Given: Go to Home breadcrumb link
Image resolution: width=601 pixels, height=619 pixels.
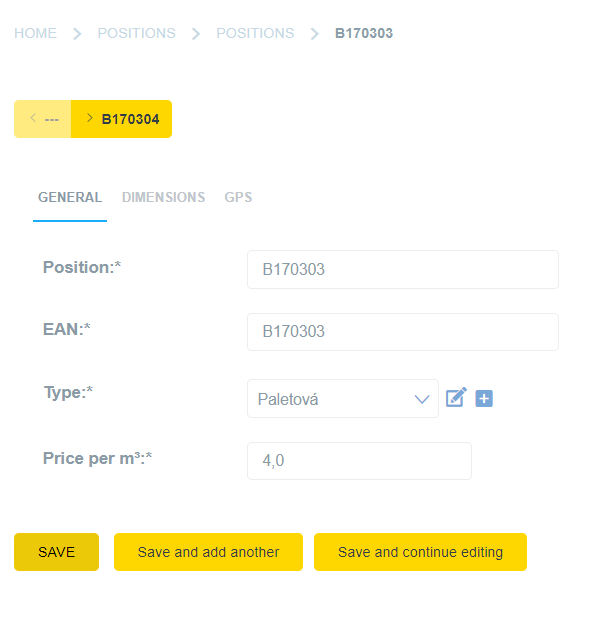Looking at the screenshot, I should pos(35,33).
